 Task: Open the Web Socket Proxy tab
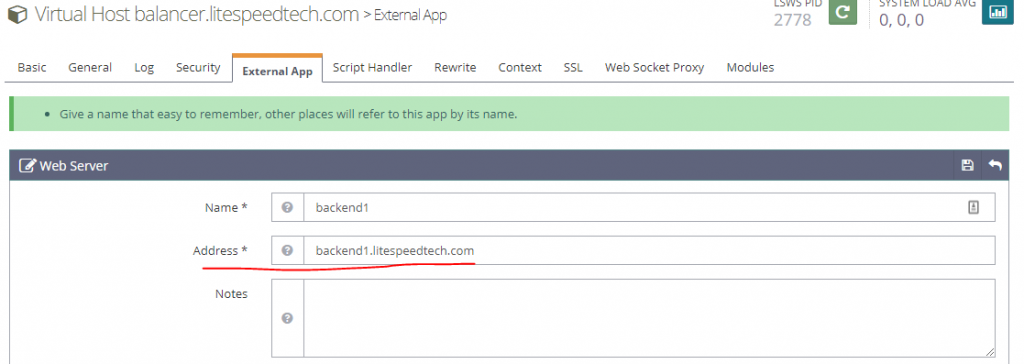pos(654,67)
